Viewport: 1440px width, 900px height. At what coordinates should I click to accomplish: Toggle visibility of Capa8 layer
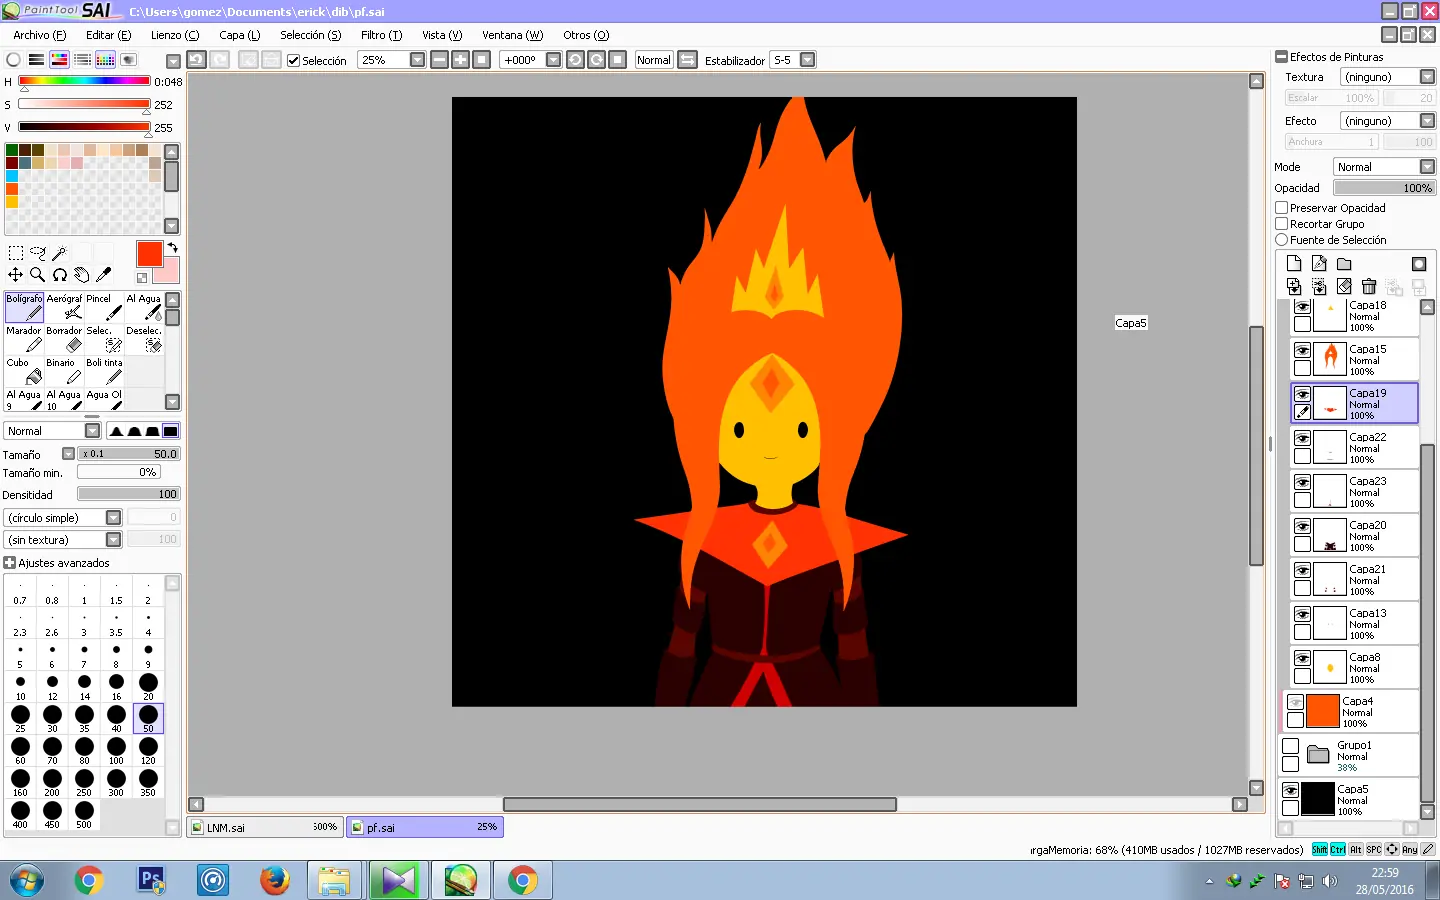[x=1302, y=659]
